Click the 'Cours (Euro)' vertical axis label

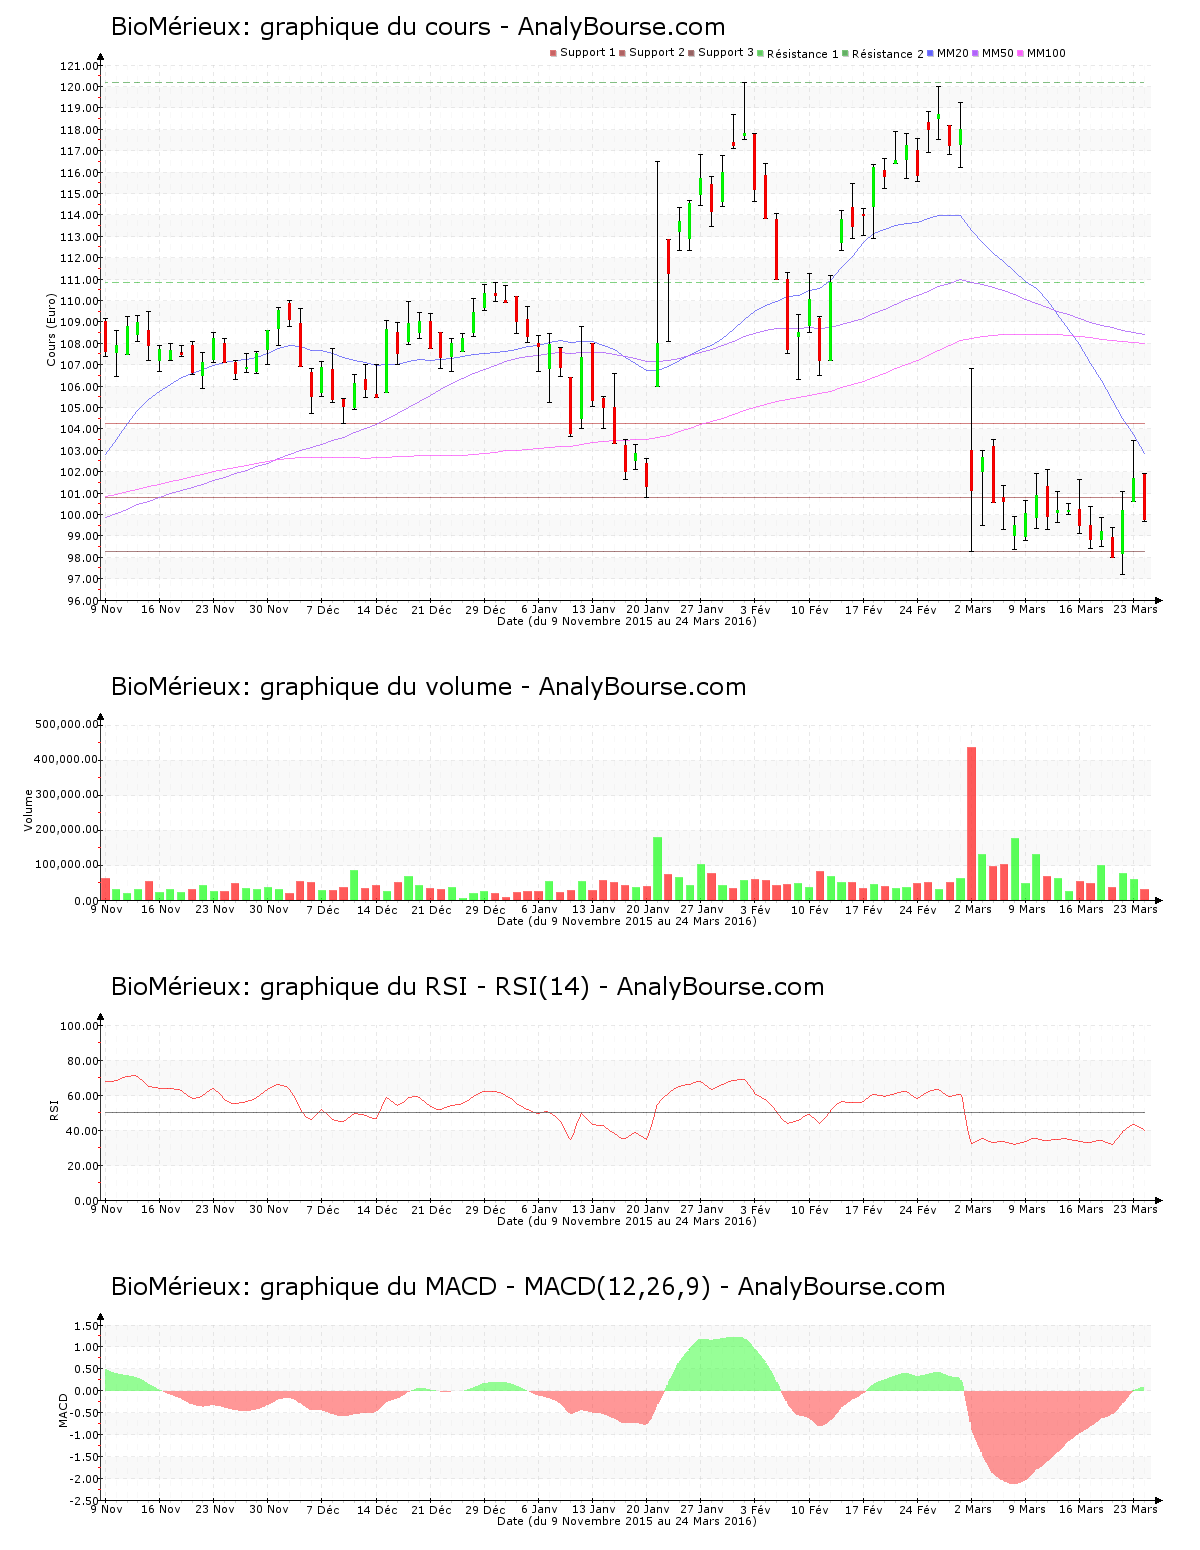click(x=51, y=329)
